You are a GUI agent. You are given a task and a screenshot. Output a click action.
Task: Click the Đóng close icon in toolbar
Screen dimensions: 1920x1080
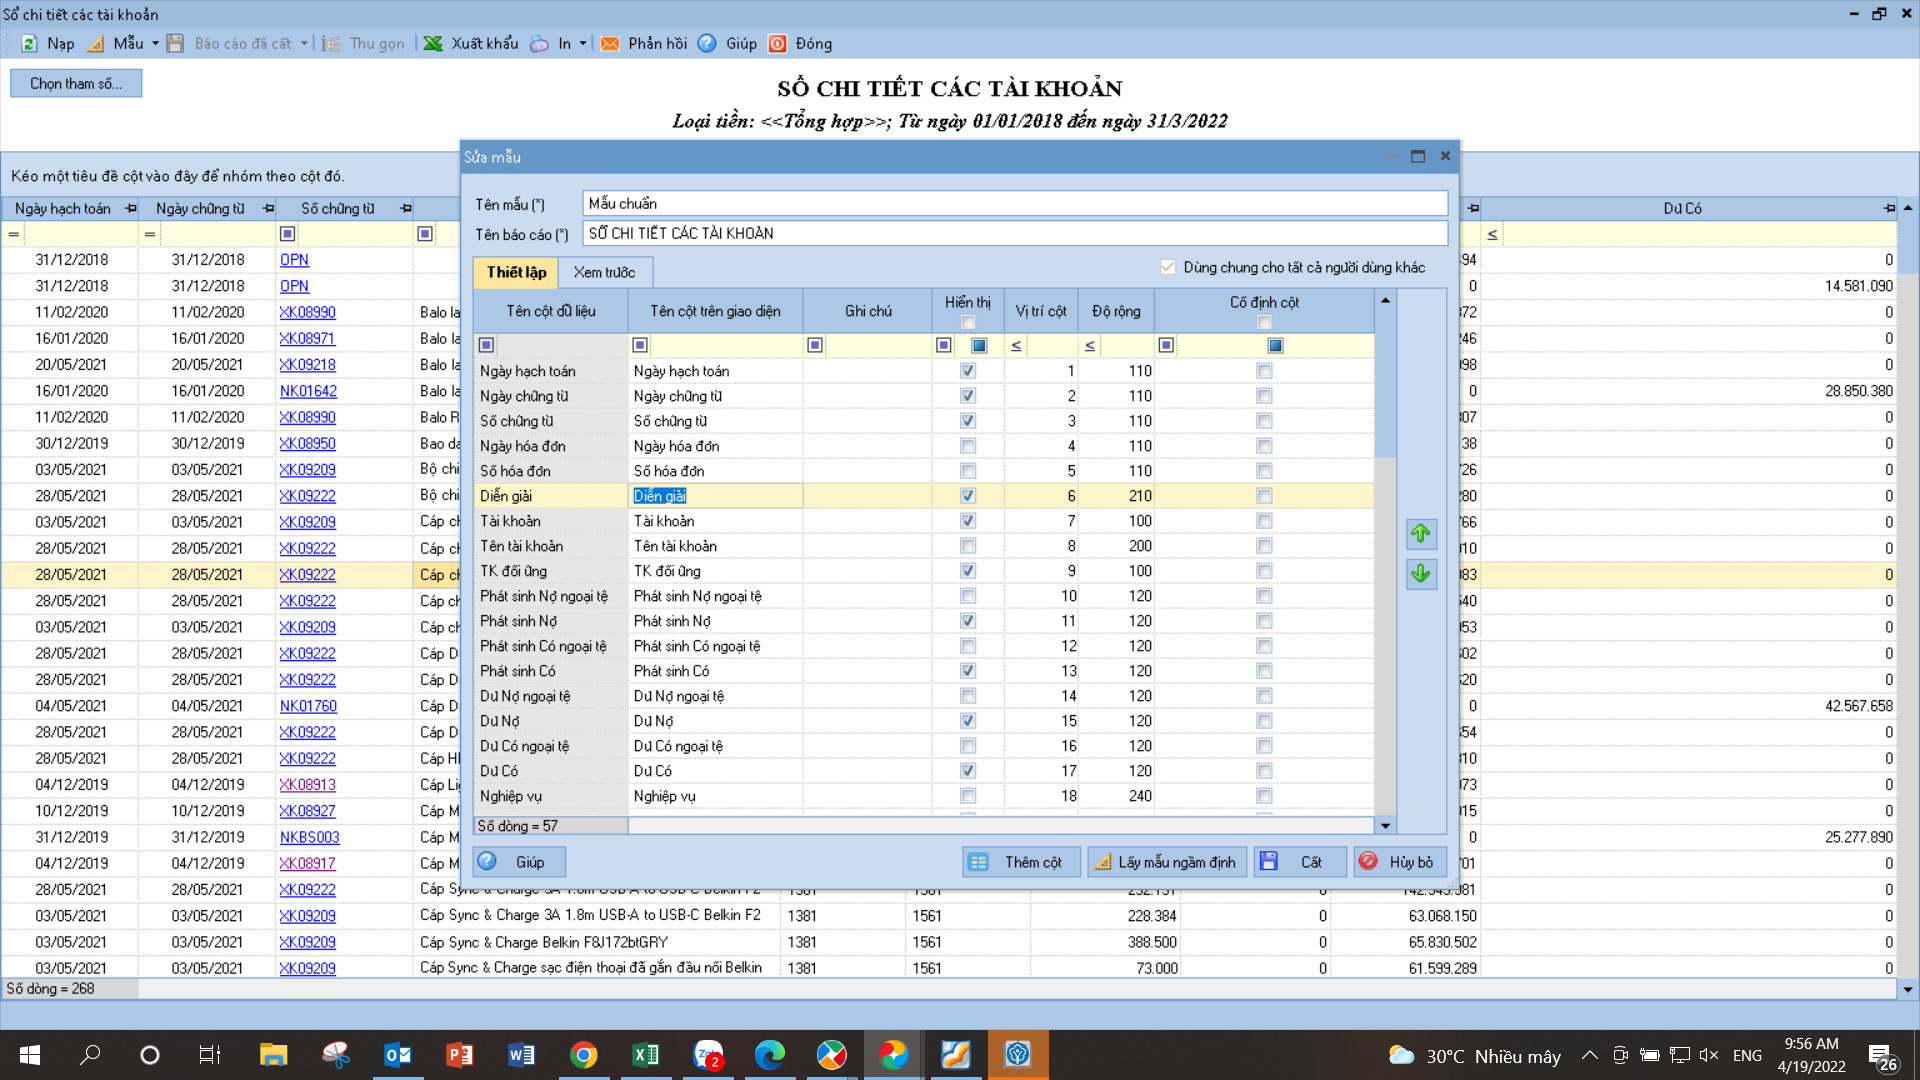pos(777,44)
